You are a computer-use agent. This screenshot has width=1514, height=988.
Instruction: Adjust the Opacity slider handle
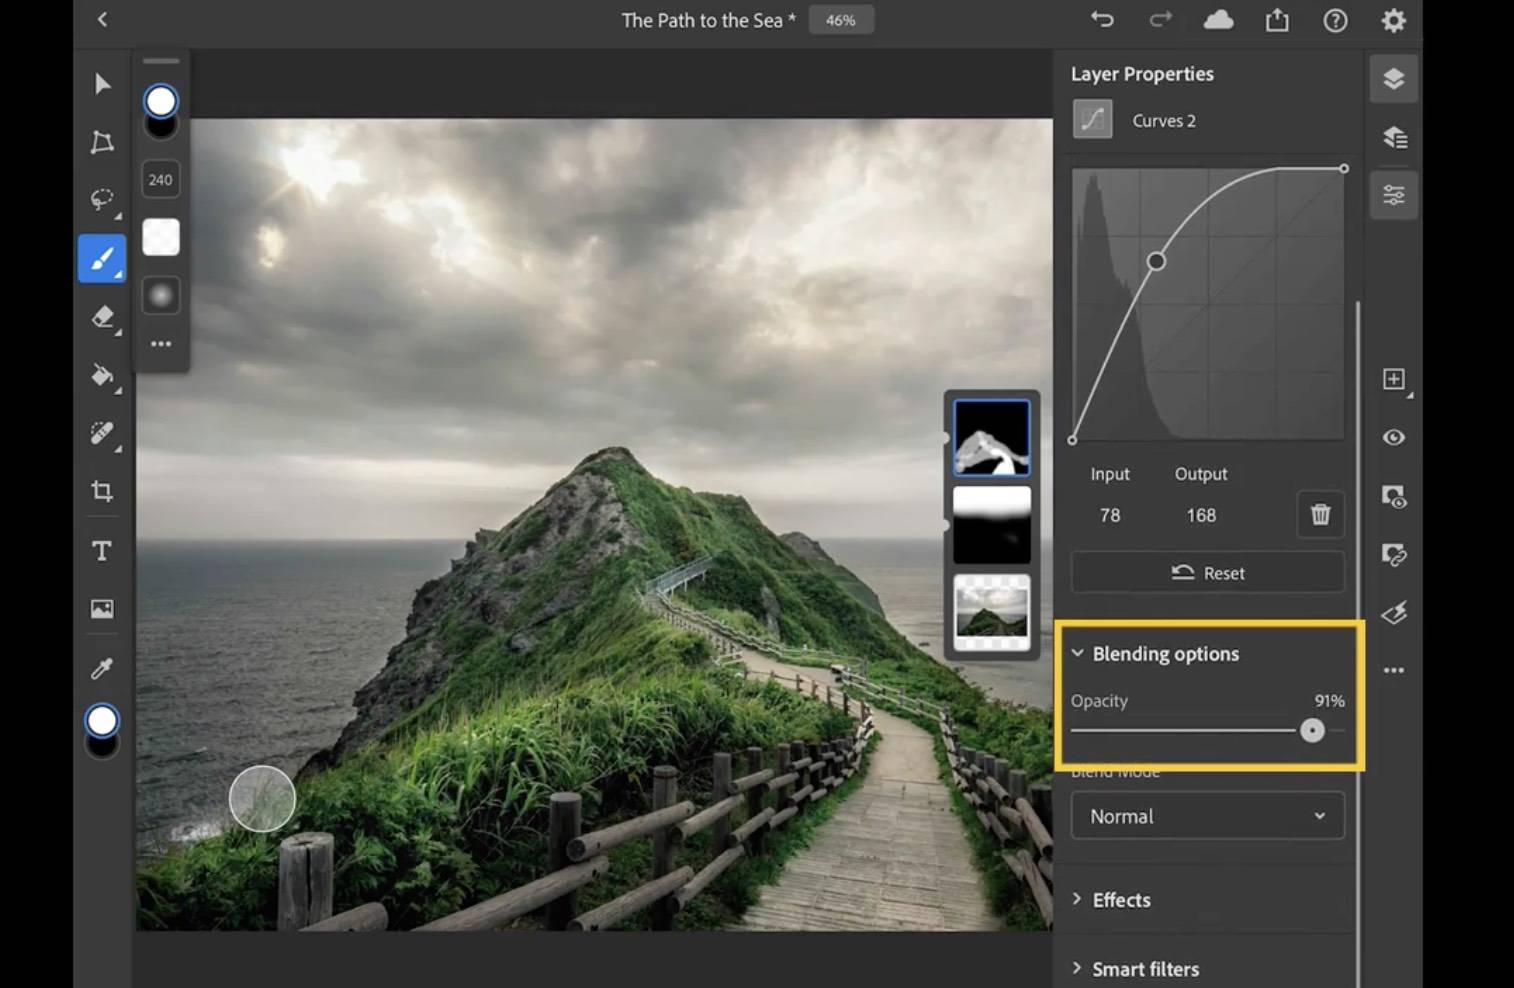point(1312,731)
